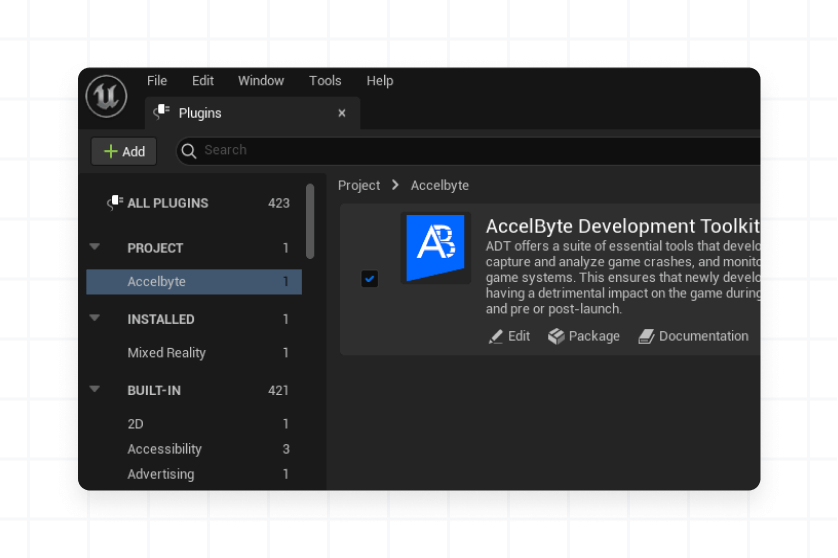
Task: Open the Window menu
Action: [x=261, y=81]
